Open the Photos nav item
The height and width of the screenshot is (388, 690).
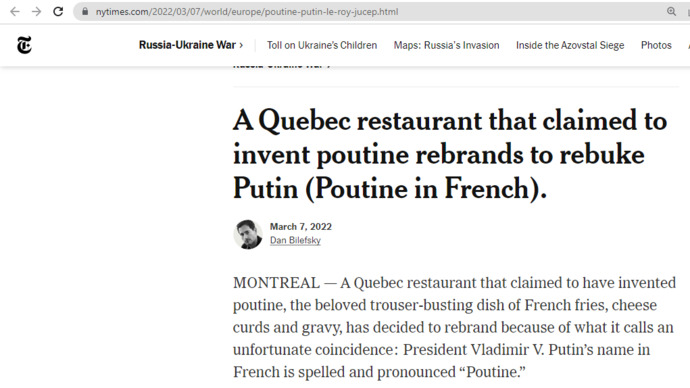656,45
